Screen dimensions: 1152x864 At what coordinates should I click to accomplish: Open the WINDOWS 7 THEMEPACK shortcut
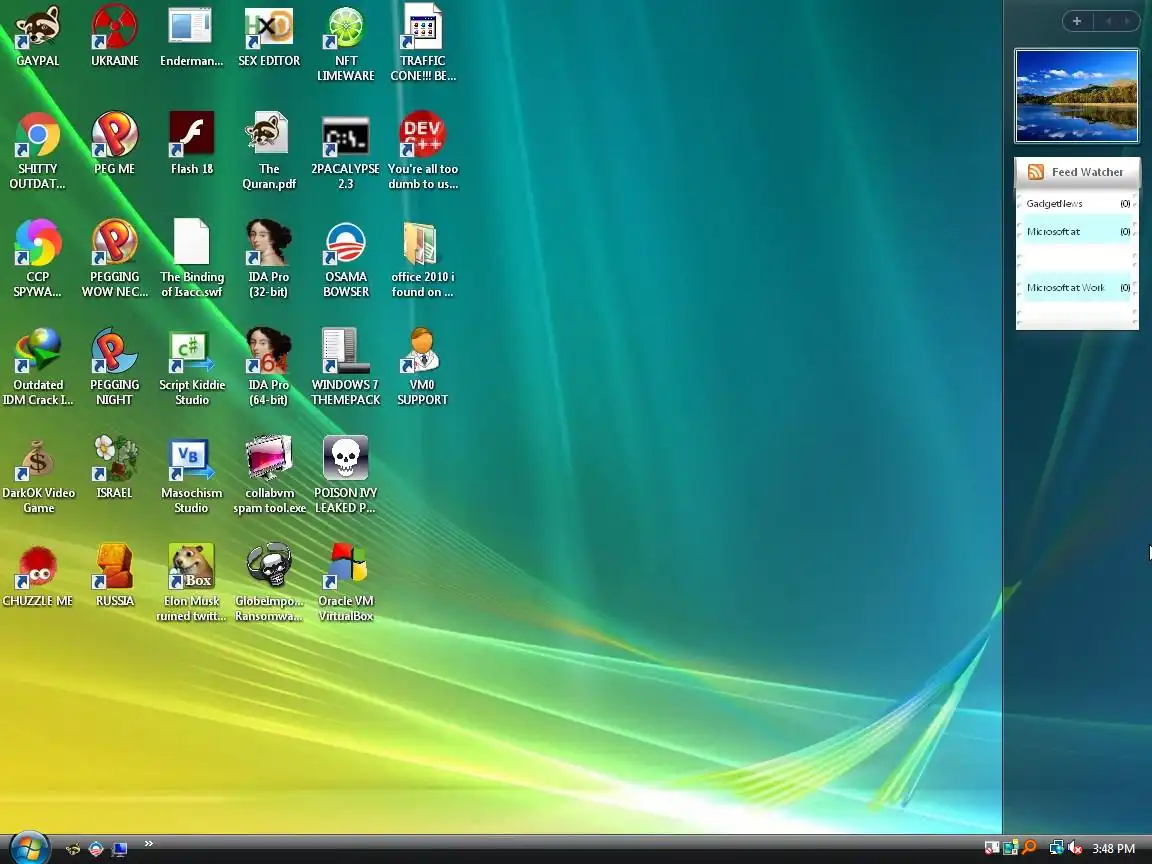[345, 367]
